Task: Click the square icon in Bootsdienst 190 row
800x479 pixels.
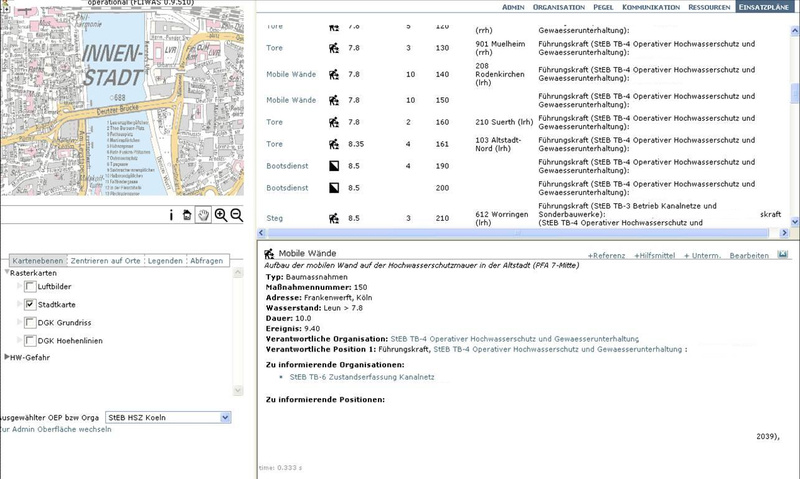Action: [x=334, y=166]
